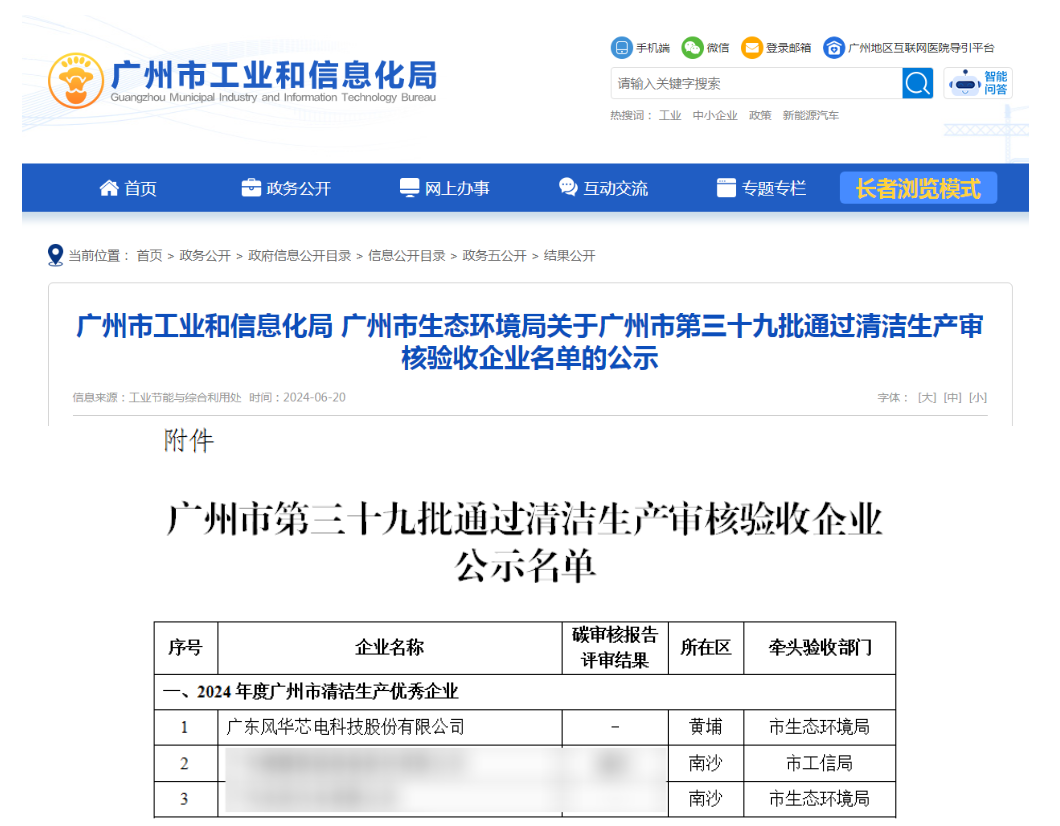Open the 首页 navigation menu
The image size is (1060, 826).
click(x=127, y=187)
